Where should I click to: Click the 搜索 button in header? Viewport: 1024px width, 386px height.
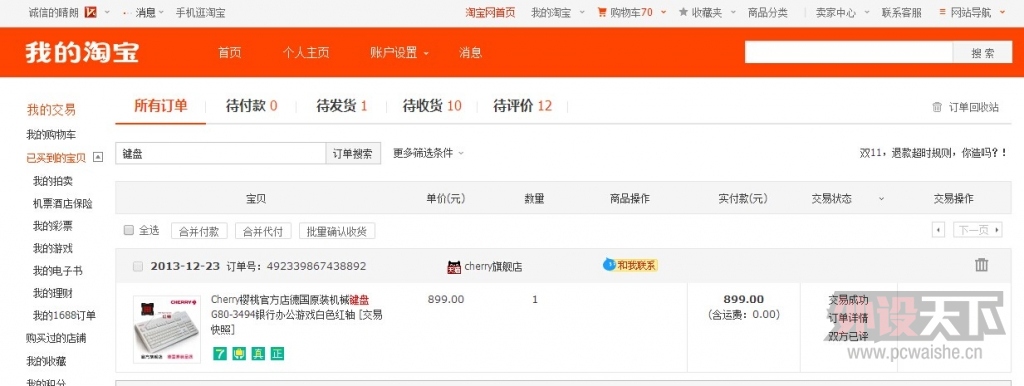[x=982, y=53]
